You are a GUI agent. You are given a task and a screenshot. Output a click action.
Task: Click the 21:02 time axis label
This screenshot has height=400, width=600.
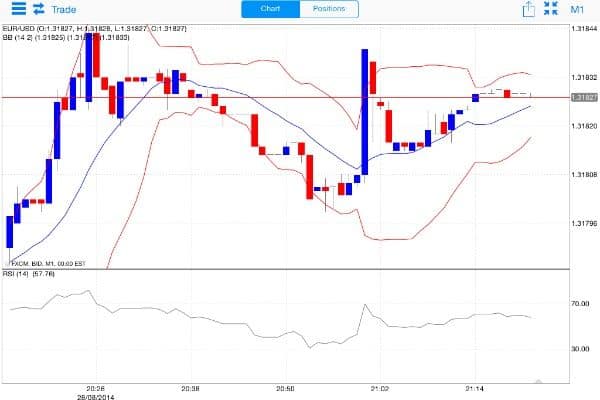pyautogui.click(x=380, y=389)
